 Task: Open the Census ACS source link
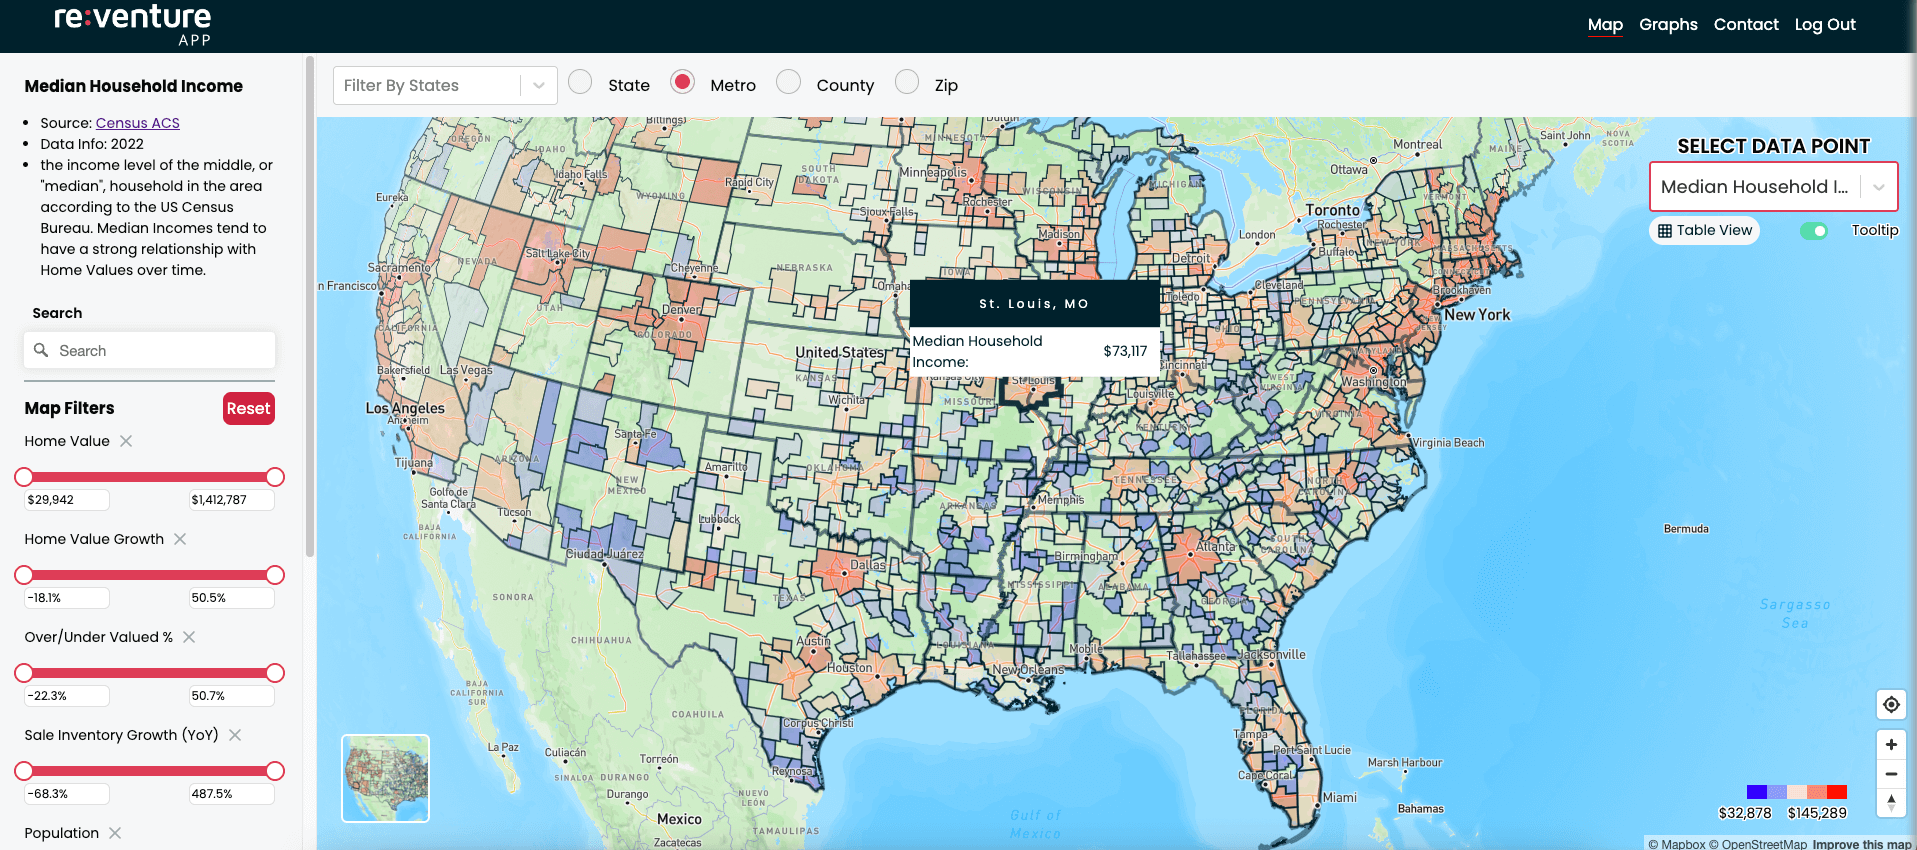138,123
